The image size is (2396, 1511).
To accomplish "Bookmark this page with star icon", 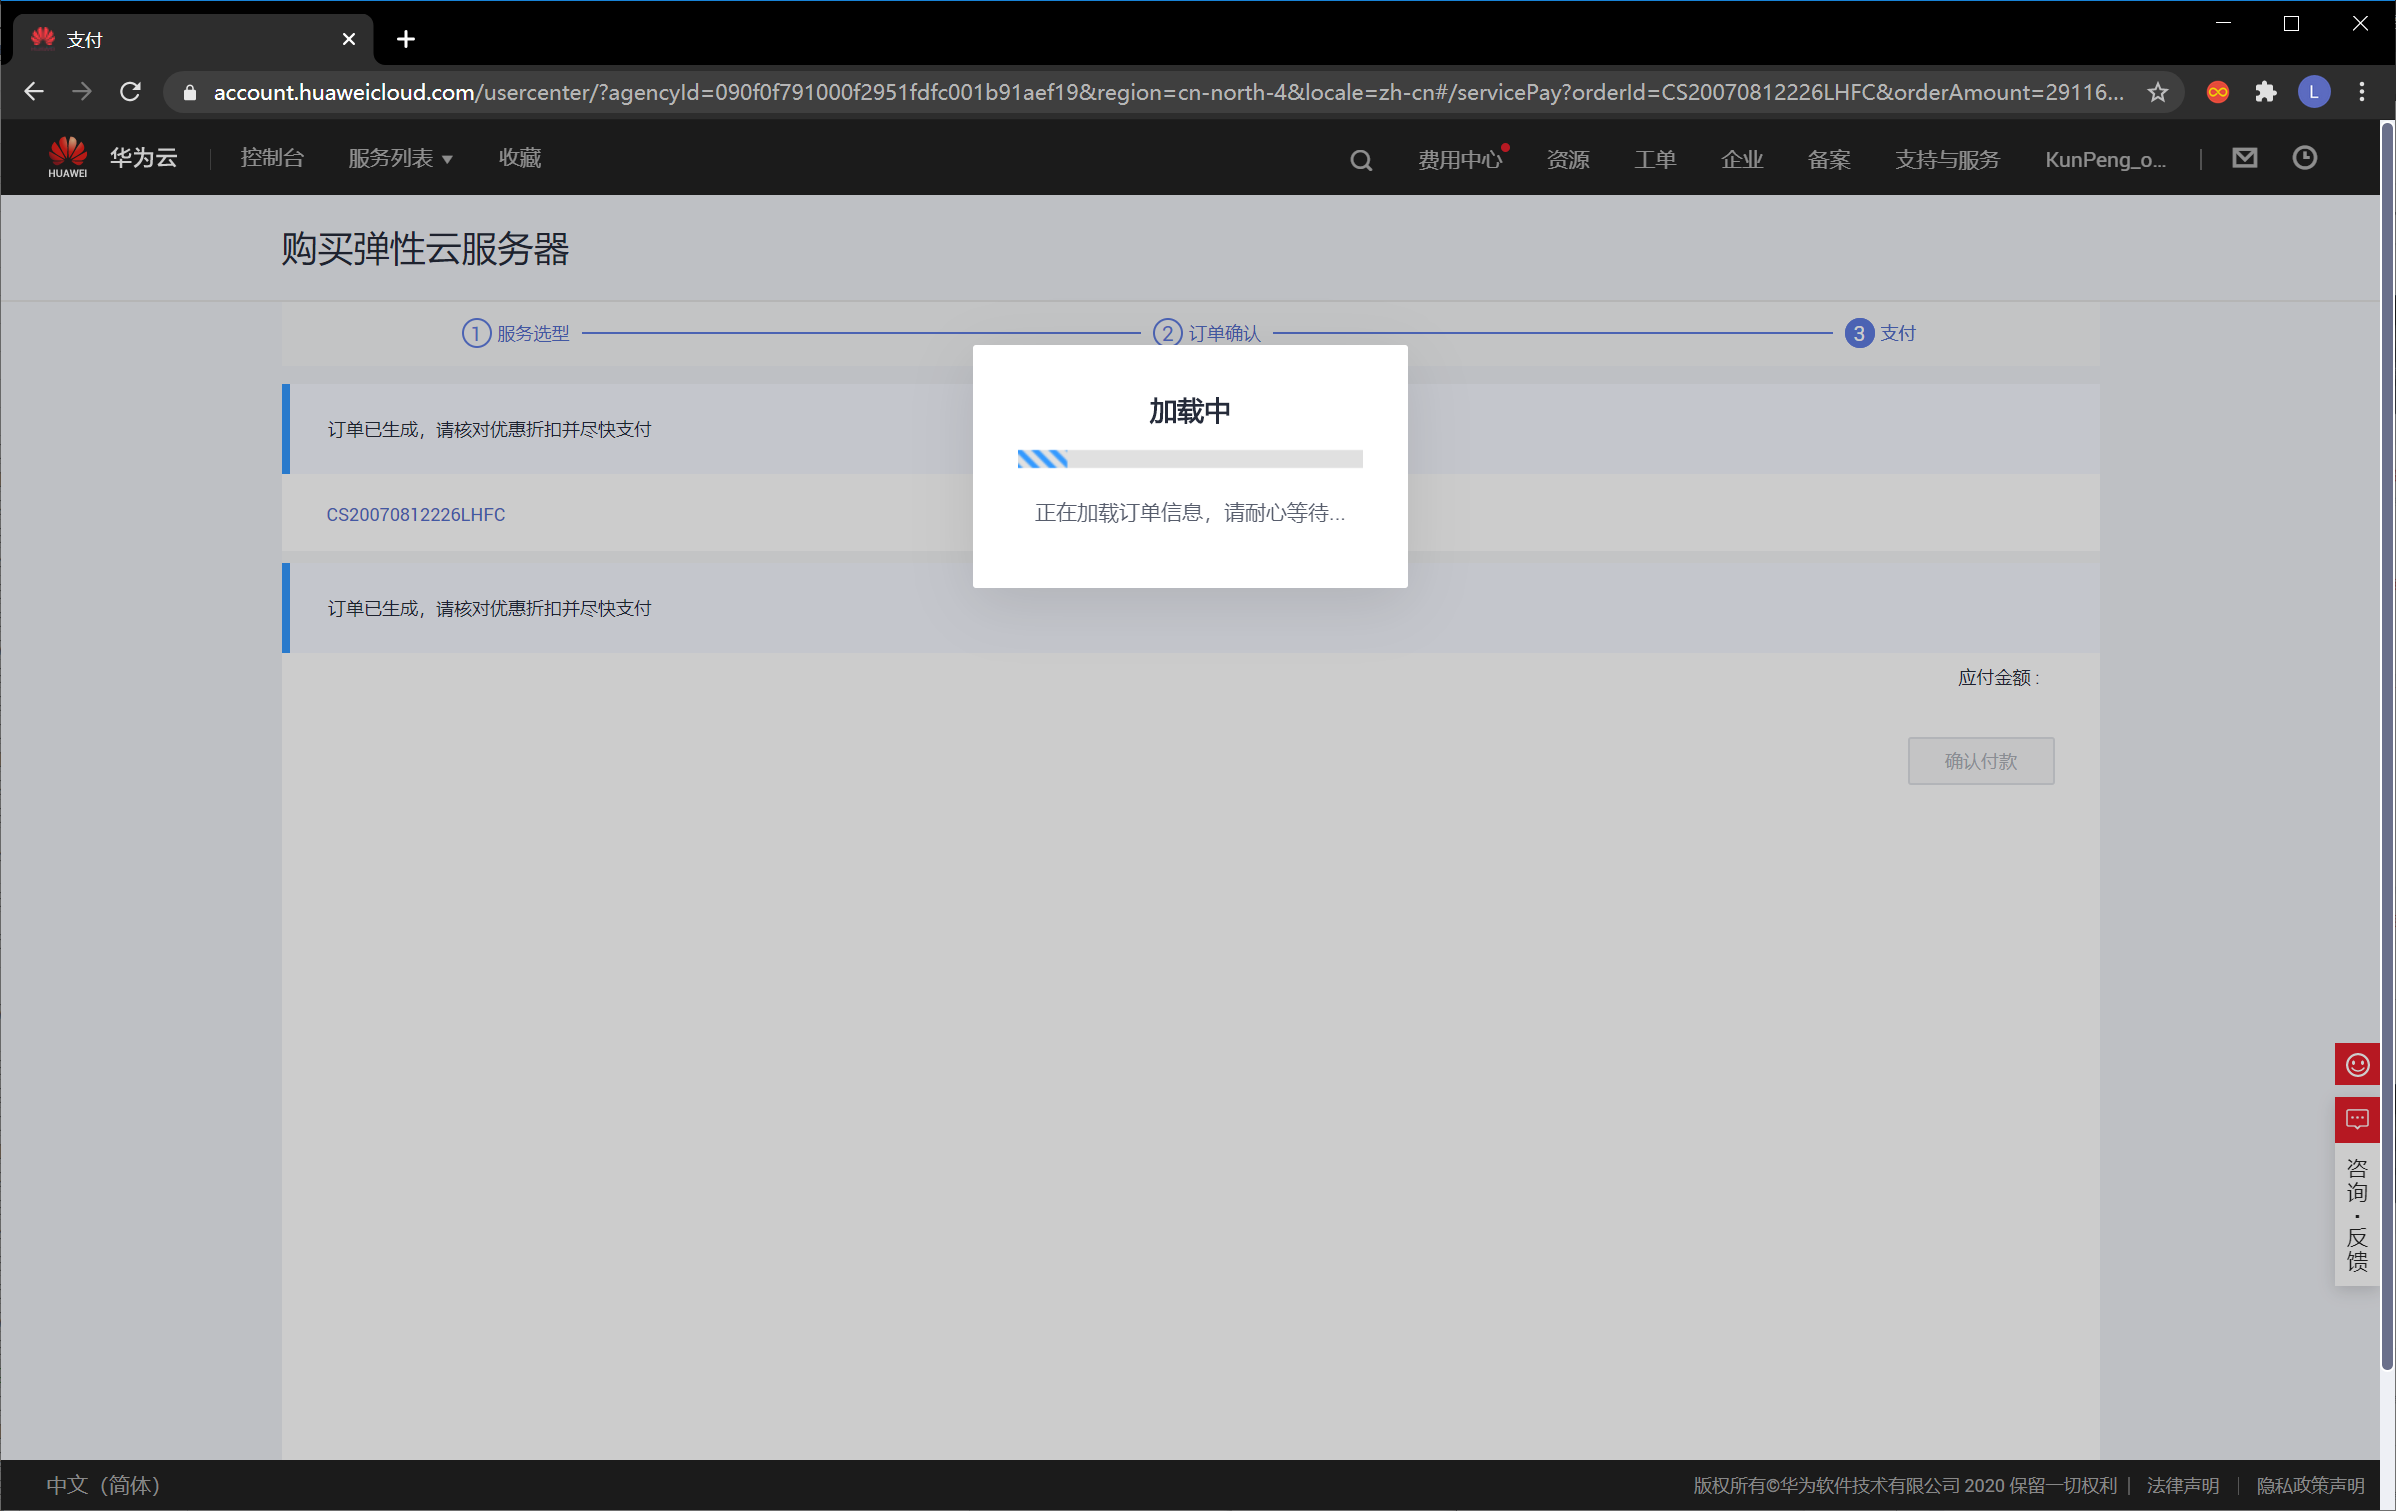I will [2157, 92].
